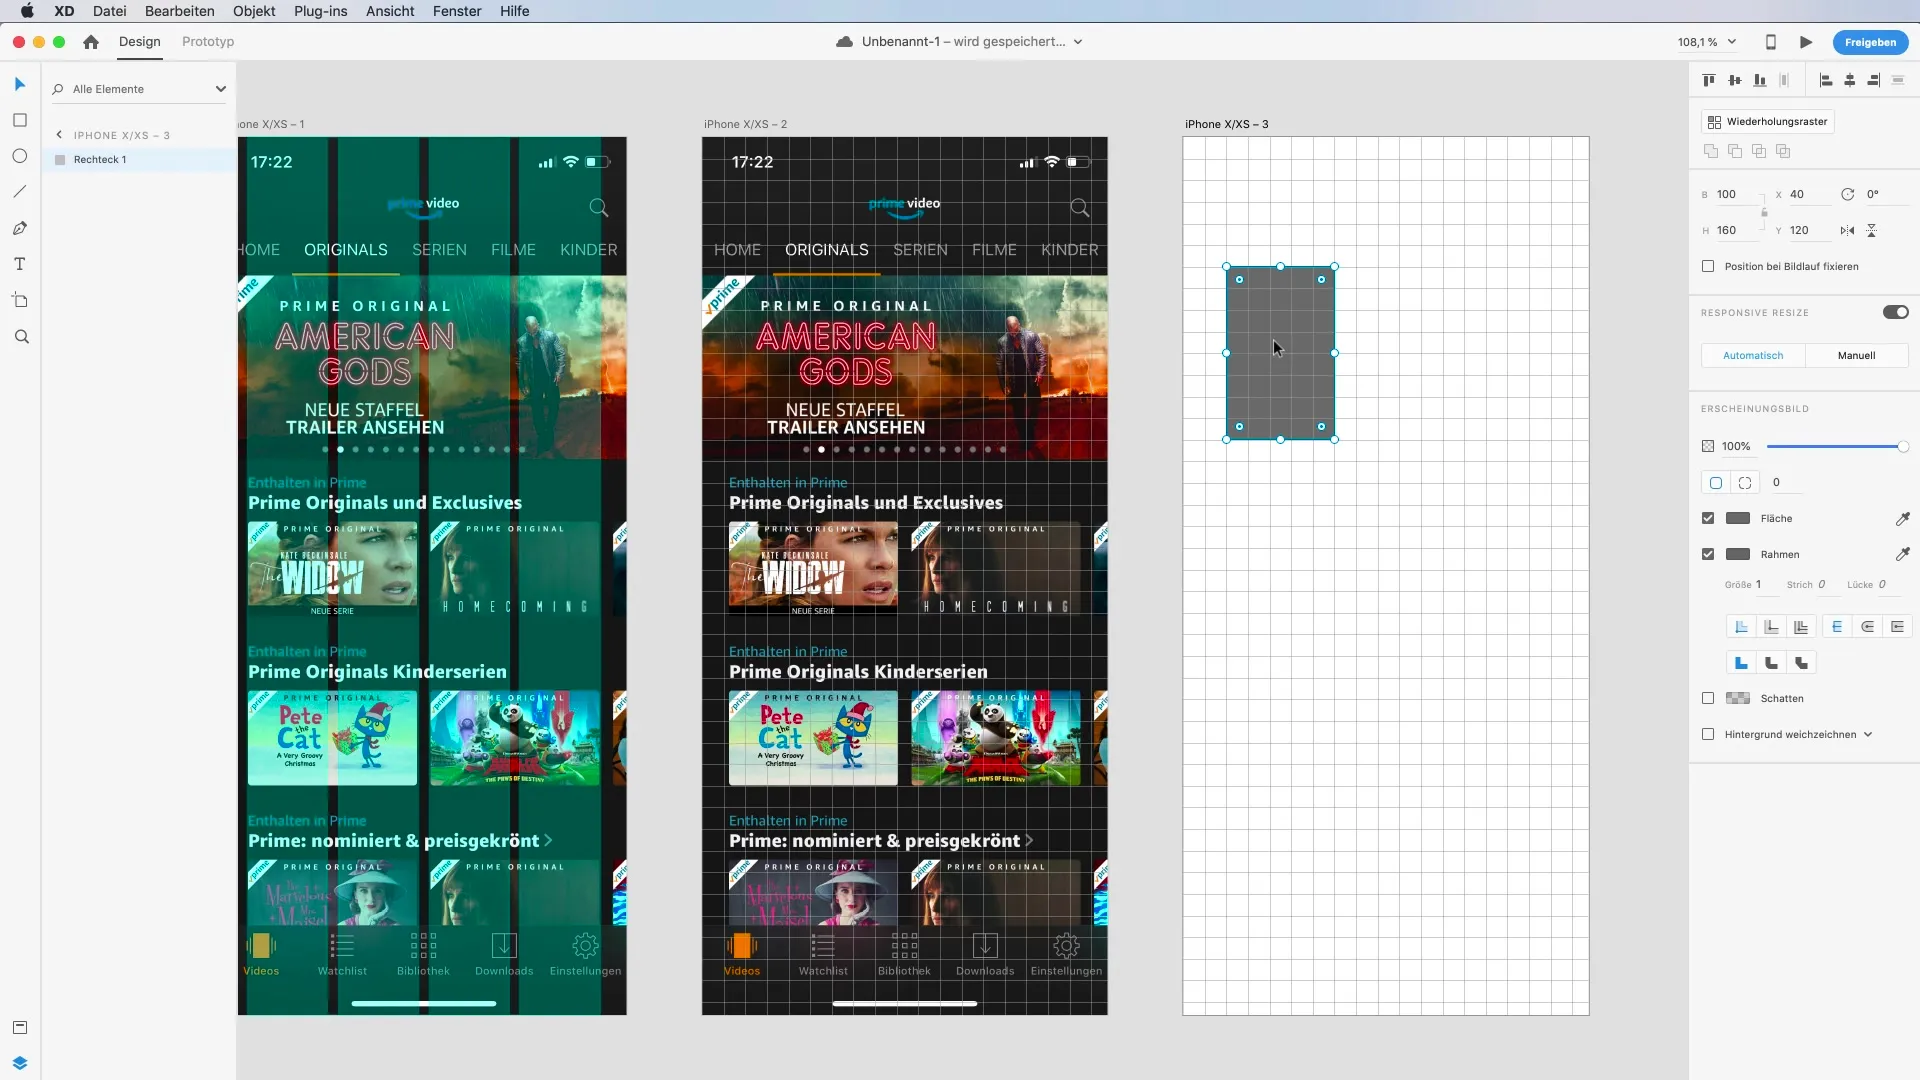Image resolution: width=1920 pixels, height=1080 pixels.
Task: Open the Fläche fill color swatch
Action: pyautogui.click(x=1738, y=518)
